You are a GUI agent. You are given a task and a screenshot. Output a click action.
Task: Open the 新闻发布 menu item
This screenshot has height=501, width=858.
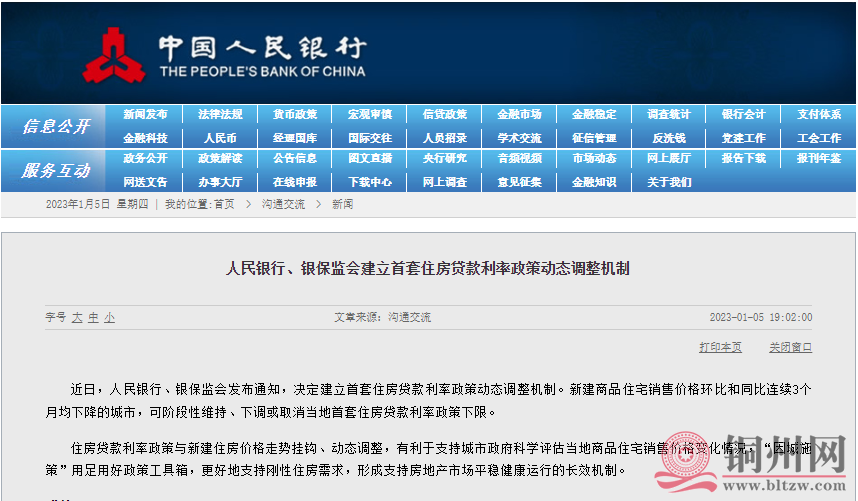[x=145, y=115]
